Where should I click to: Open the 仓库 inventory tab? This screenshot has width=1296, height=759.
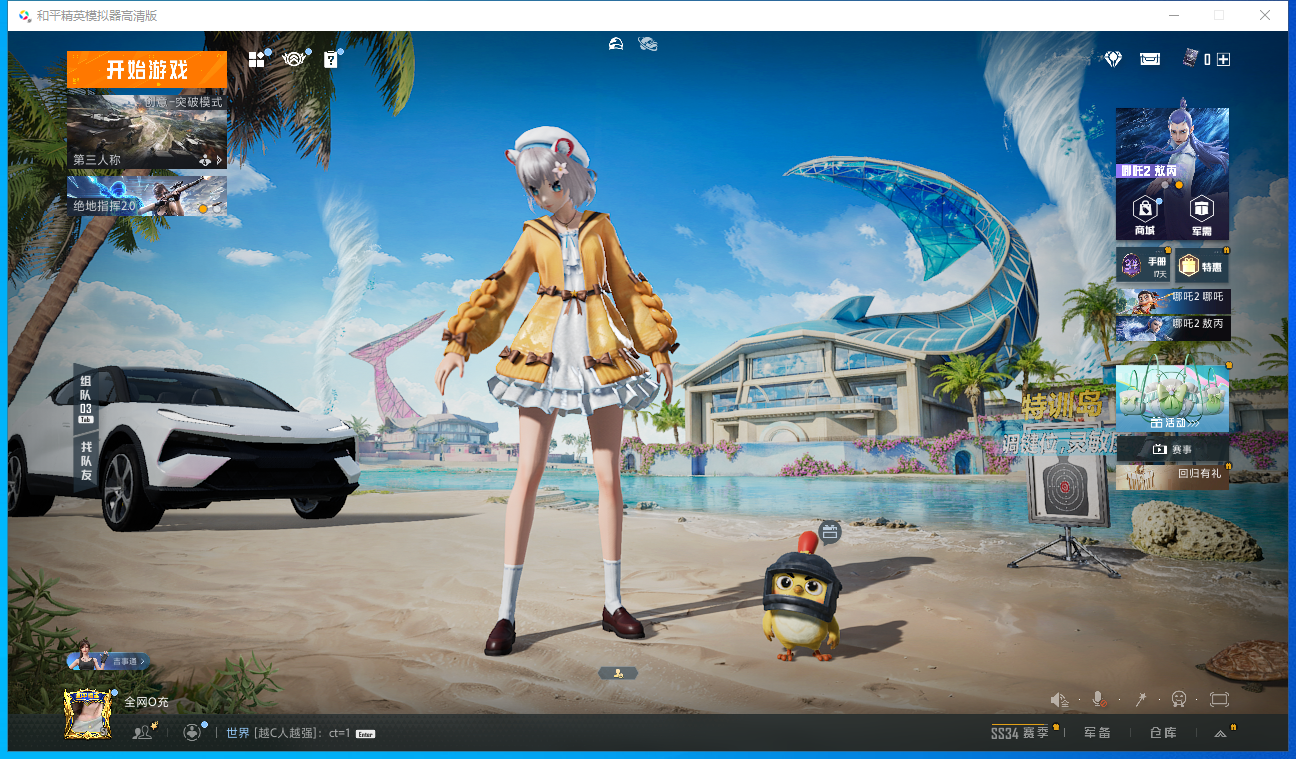coord(1163,733)
